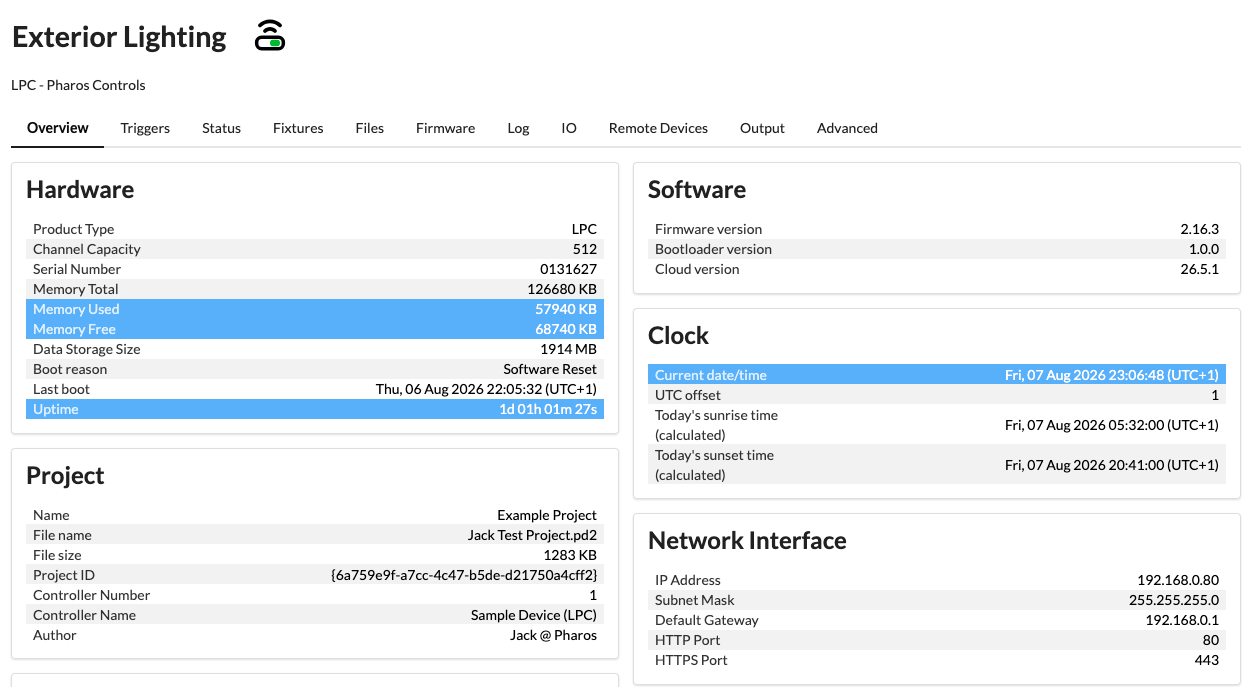Click the Exterior Lighting title
The height and width of the screenshot is (687, 1251).
coord(119,37)
